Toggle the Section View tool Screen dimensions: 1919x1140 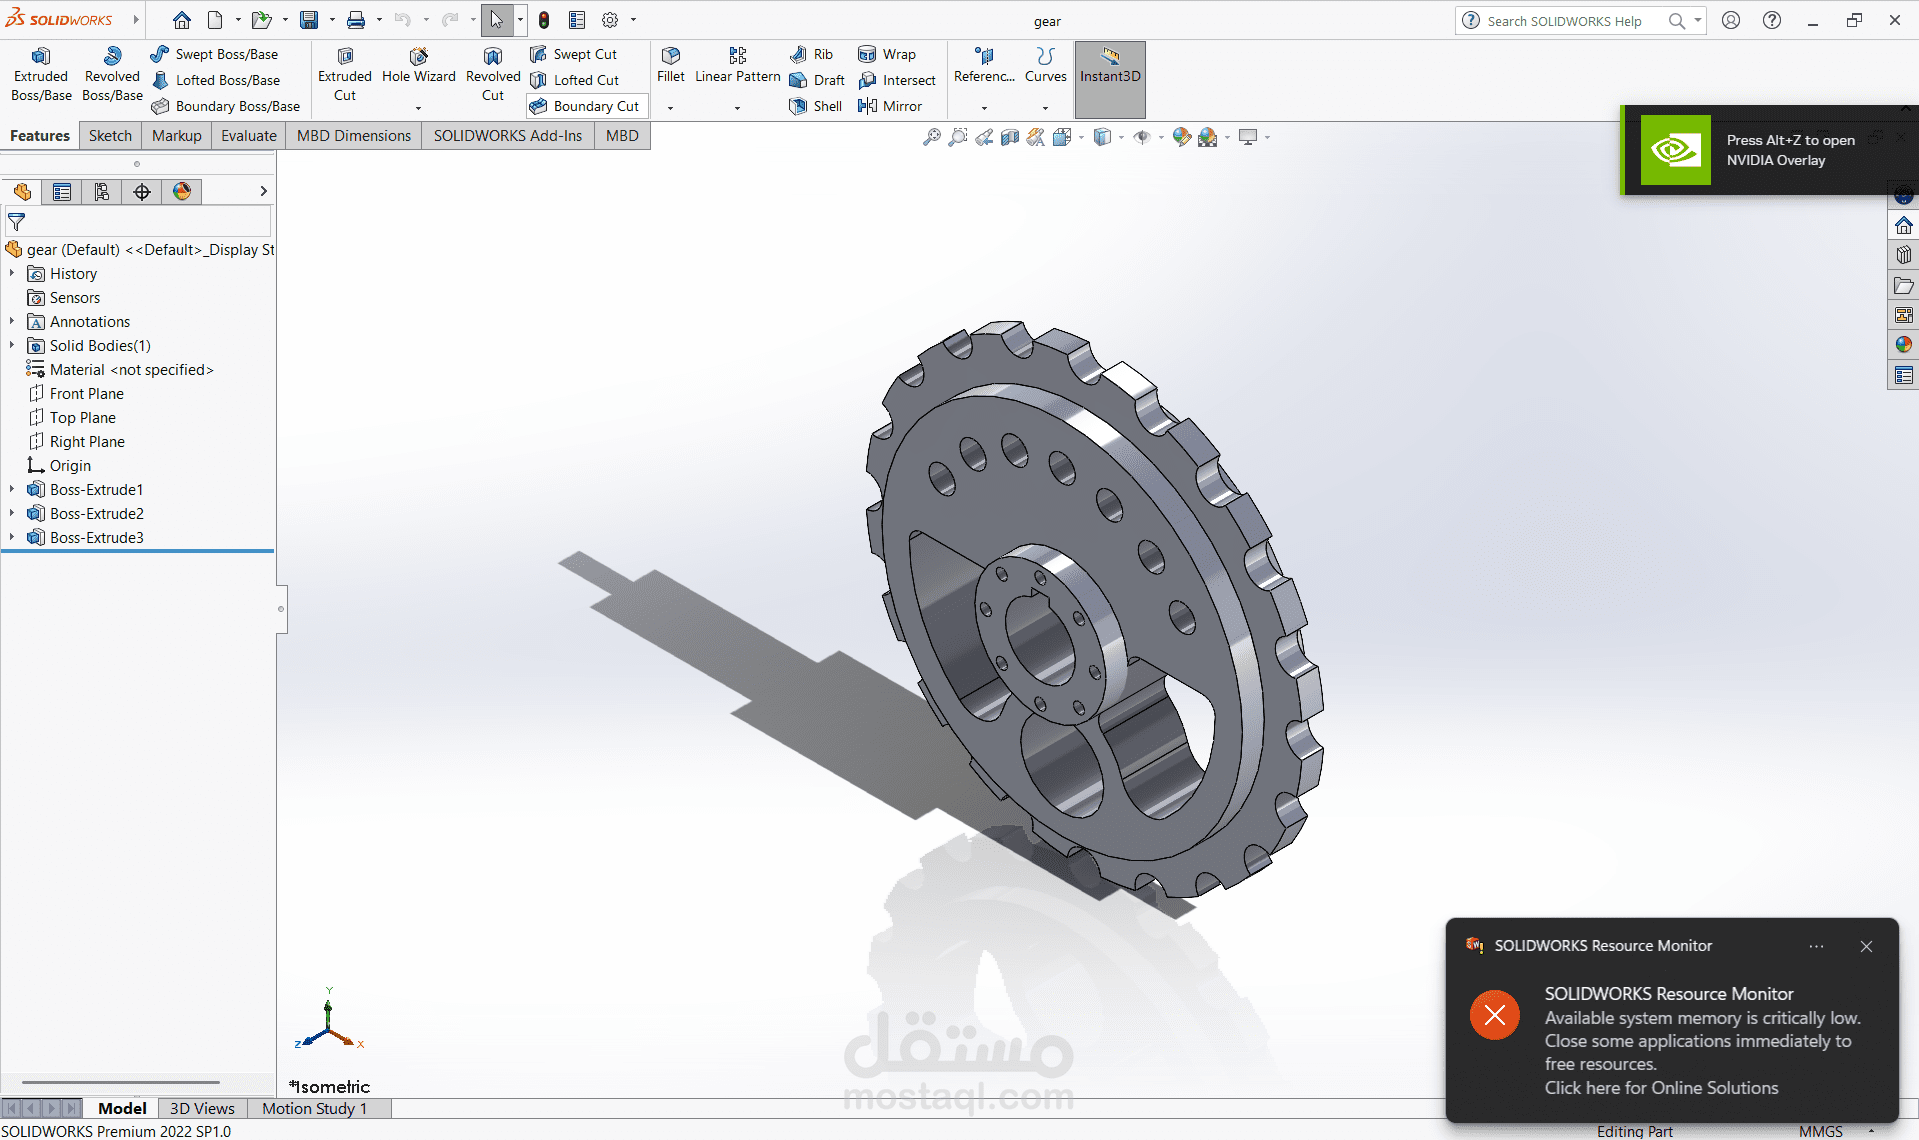1009,137
